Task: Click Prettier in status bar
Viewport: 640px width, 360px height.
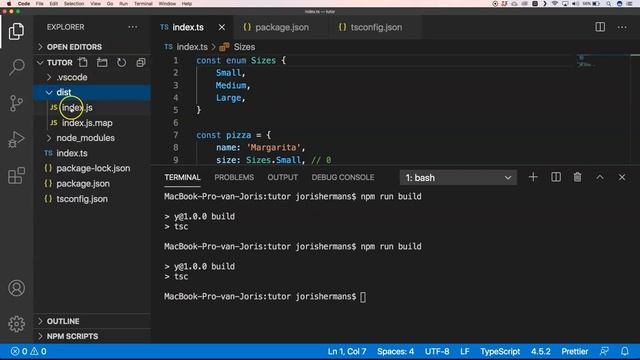Action: (x=574, y=351)
